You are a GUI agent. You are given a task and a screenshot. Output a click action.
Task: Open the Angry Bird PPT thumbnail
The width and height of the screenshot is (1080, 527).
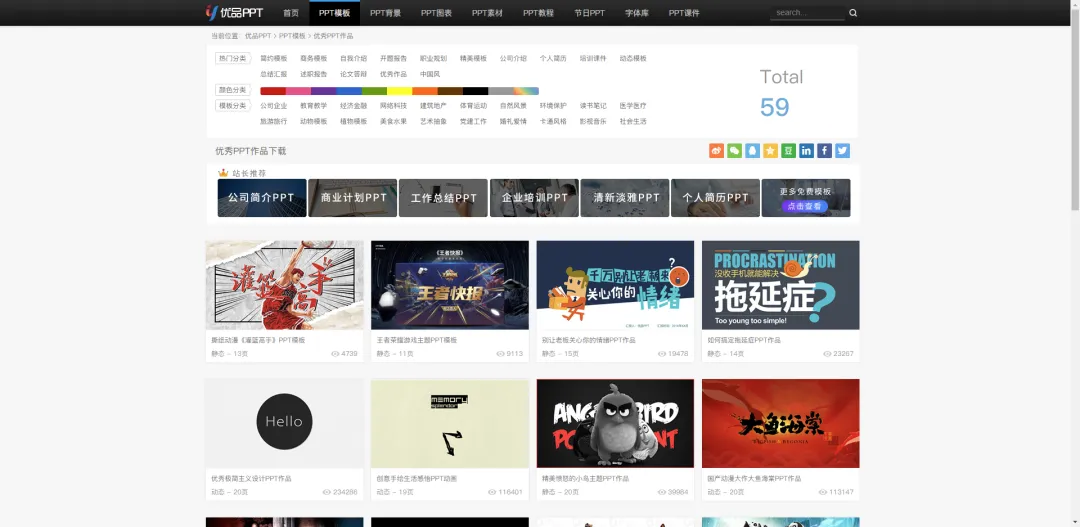(615, 424)
